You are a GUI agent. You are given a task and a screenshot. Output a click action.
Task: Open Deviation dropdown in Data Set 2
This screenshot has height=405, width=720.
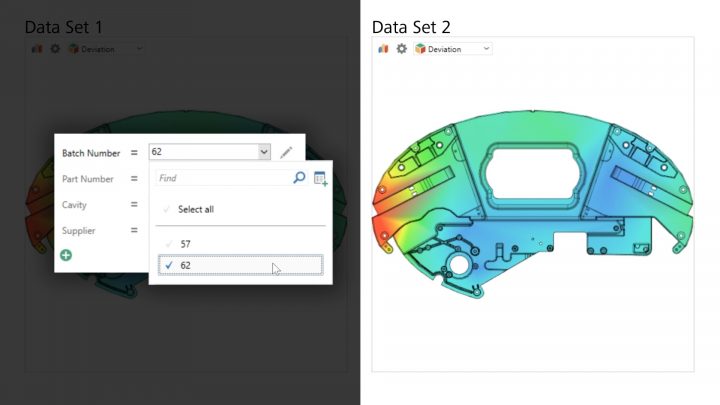pyautogui.click(x=486, y=48)
